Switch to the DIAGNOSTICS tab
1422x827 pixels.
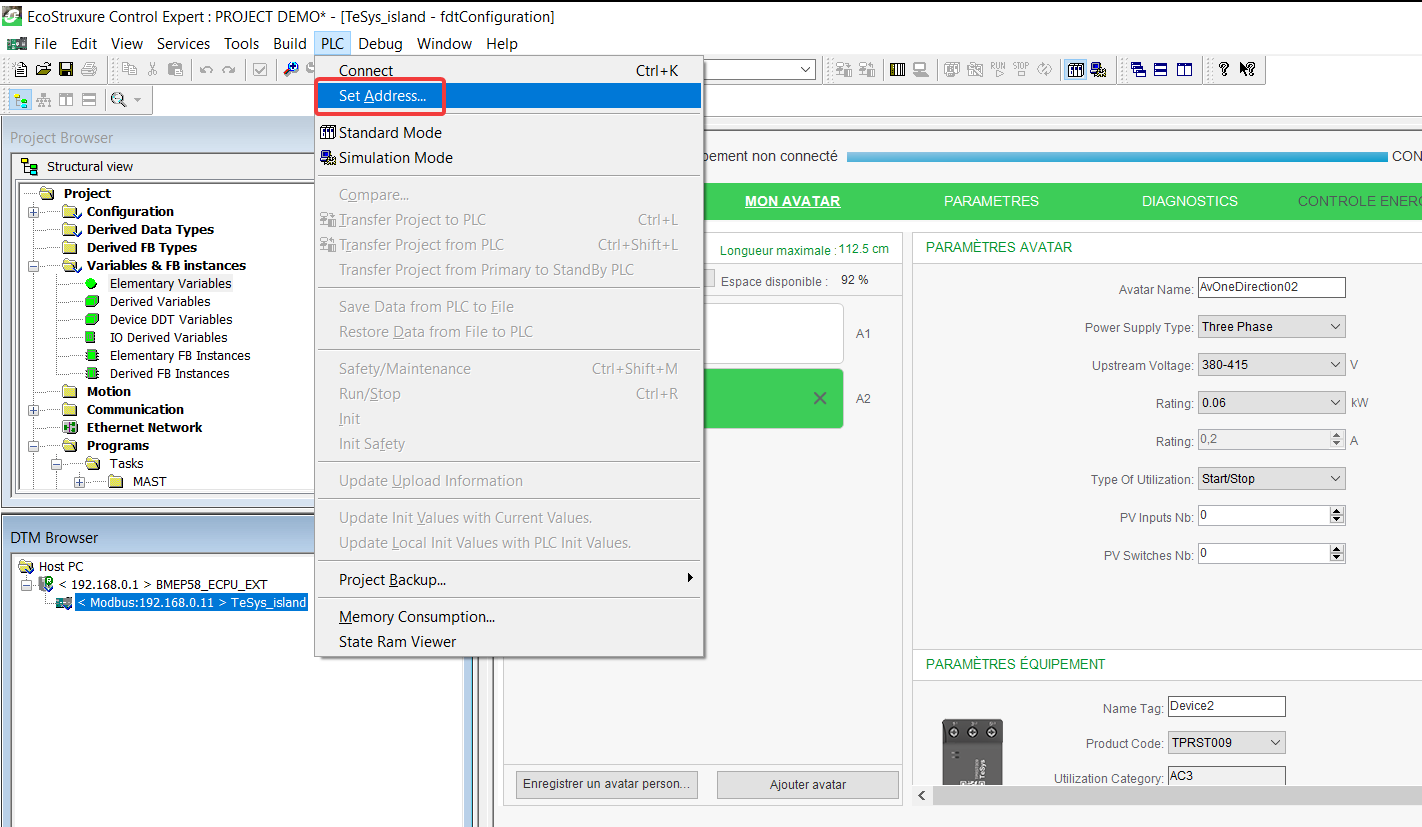tap(1190, 201)
